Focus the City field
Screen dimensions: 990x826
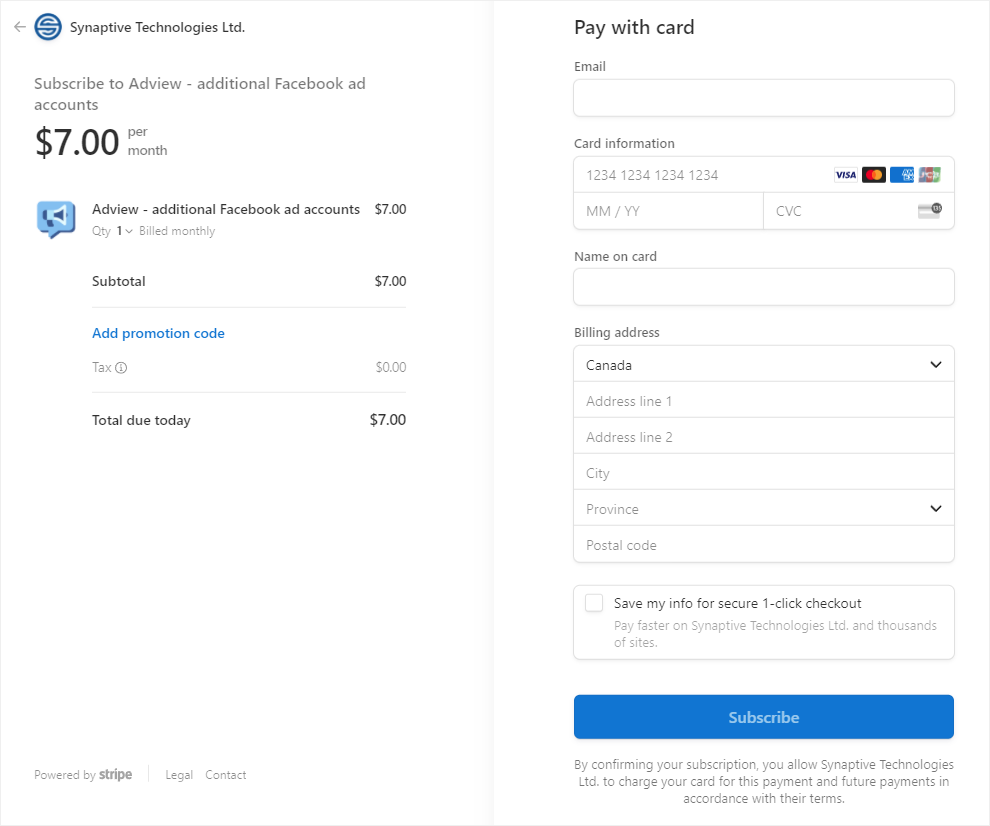pos(764,472)
